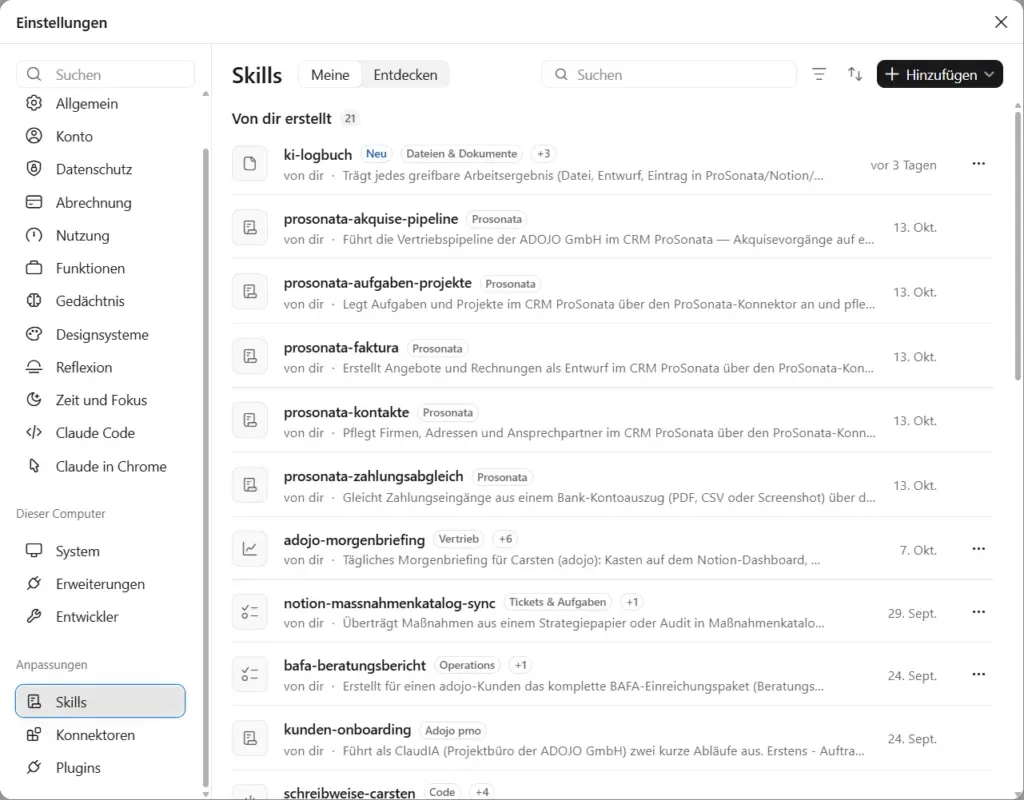Click the Neu badge on ki-logbuch
Viewport: 1024px width, 800px height.
[376, 153]
